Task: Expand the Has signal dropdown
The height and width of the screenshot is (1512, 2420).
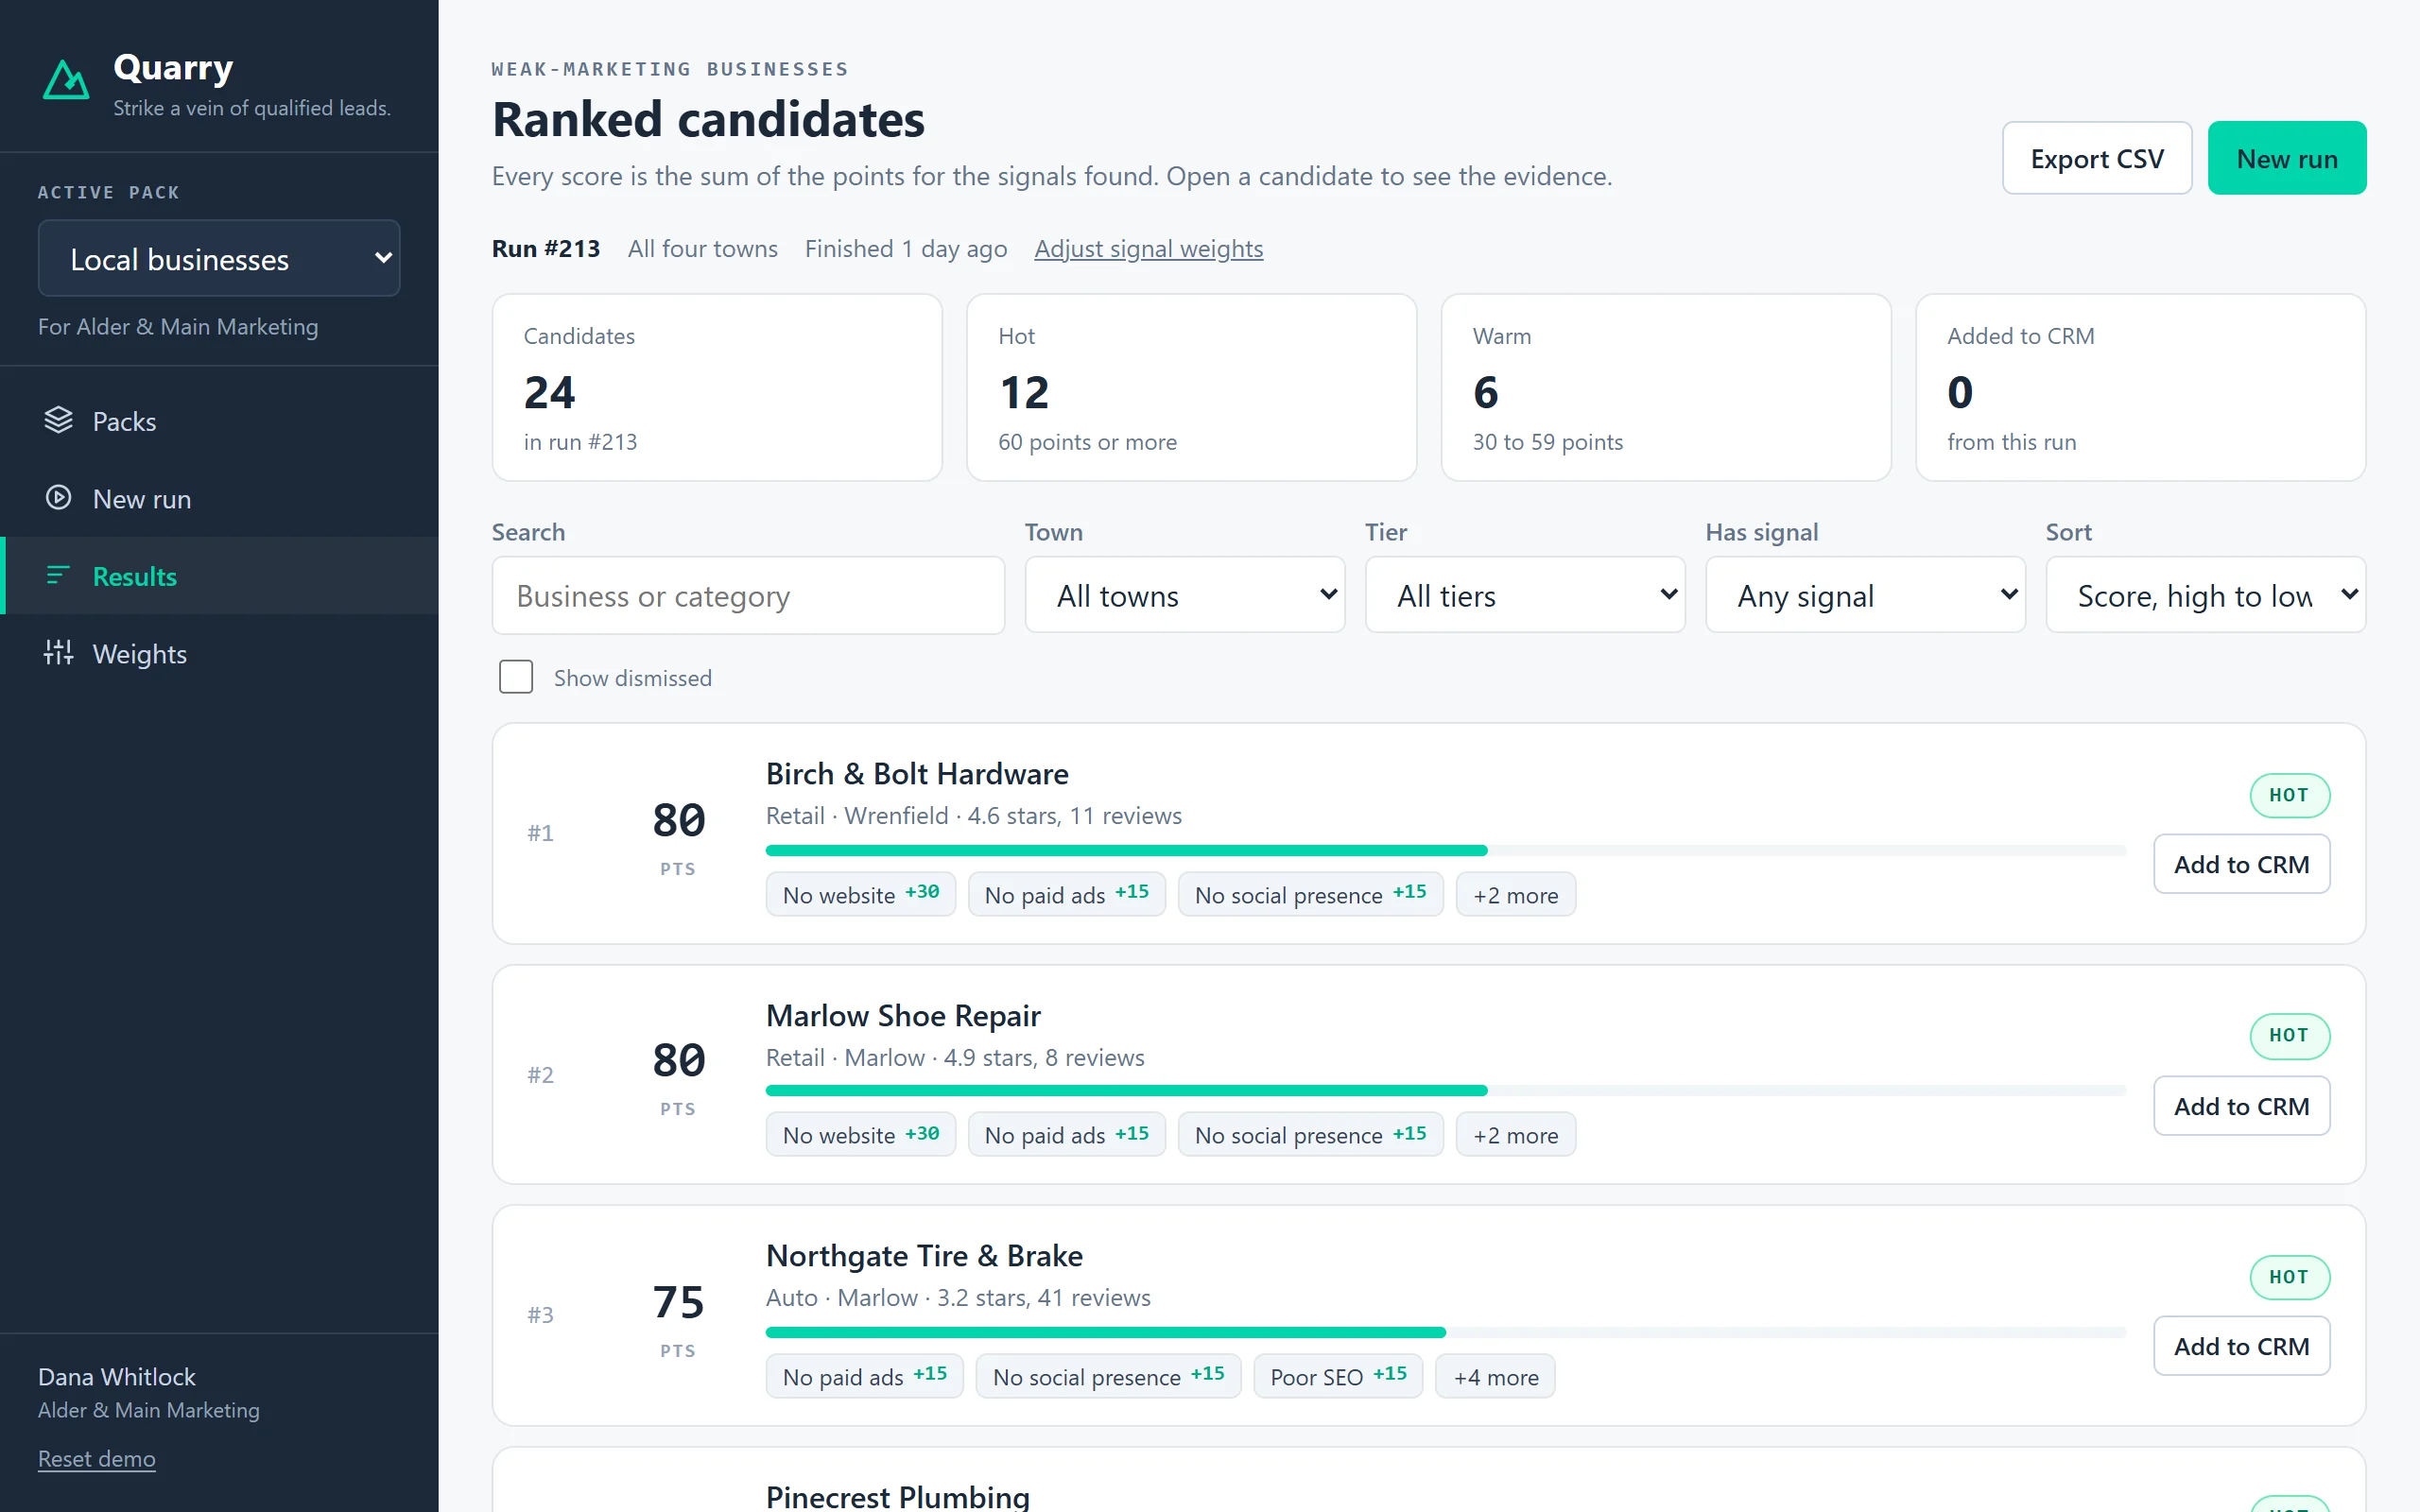Action: [x=1865, y=595]
